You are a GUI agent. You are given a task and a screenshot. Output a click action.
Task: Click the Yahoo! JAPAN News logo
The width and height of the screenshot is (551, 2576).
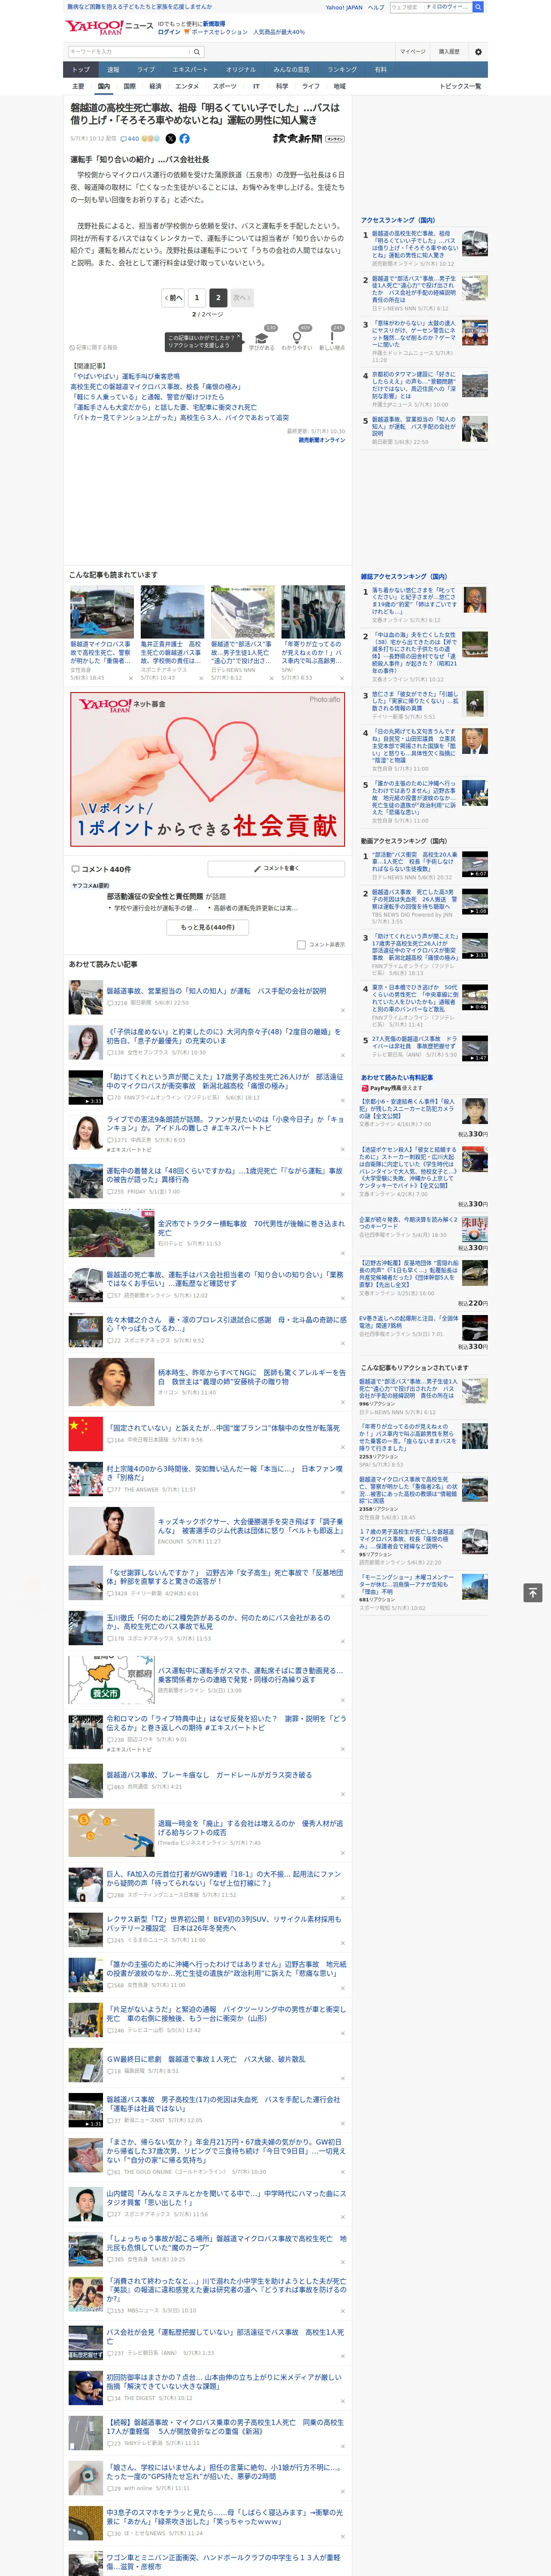[109, 27]
